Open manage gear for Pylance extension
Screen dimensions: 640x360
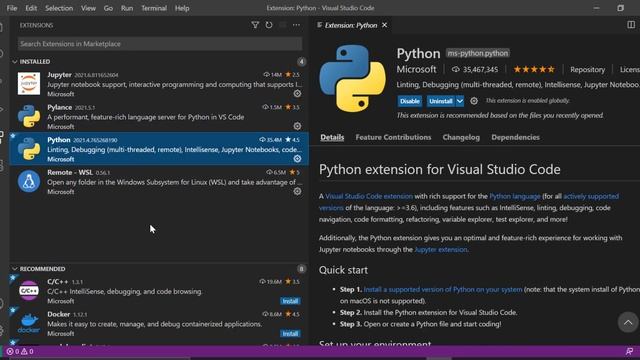point(297,126)
